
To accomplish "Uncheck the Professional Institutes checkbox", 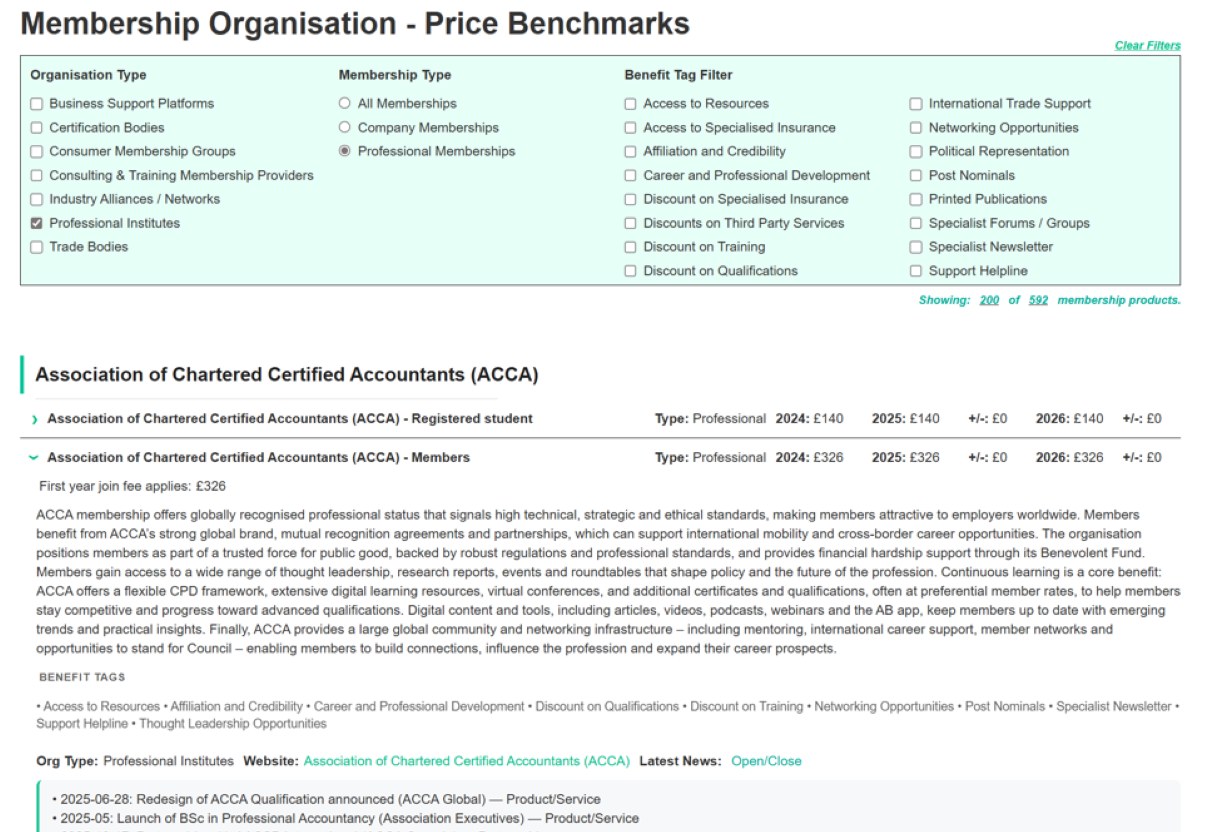I will 37,224.
